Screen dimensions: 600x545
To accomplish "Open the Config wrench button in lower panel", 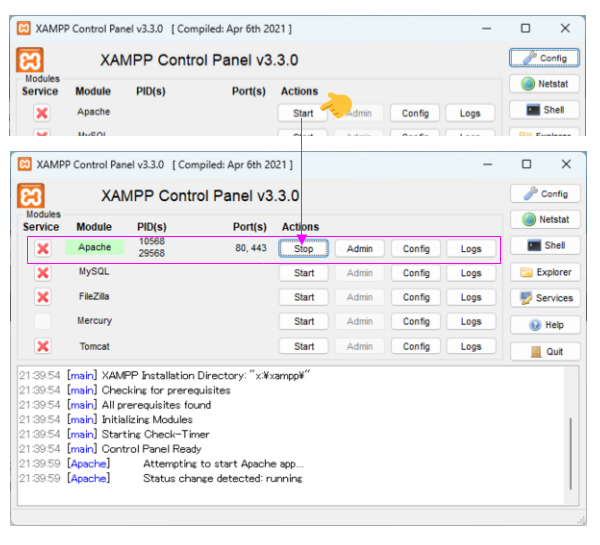I will point(545,193).
